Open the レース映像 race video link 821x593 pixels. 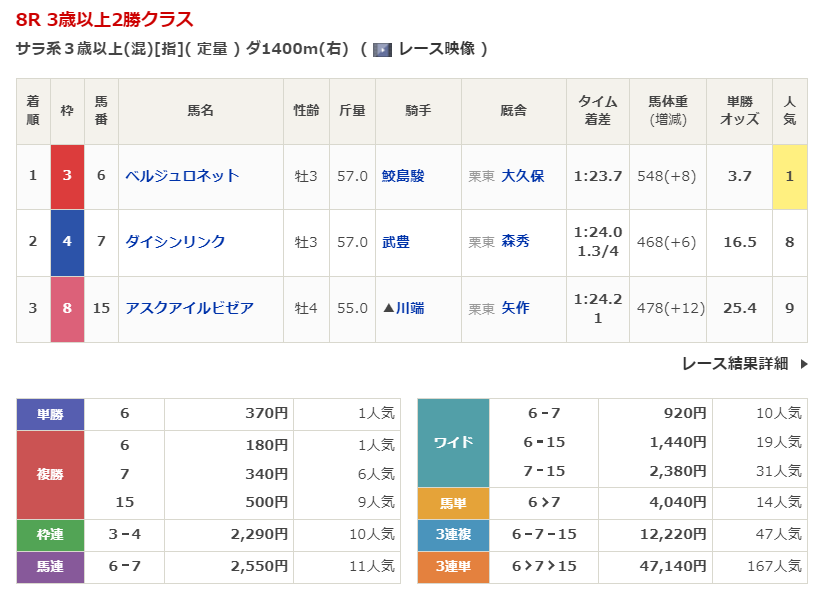coord(436,49)
